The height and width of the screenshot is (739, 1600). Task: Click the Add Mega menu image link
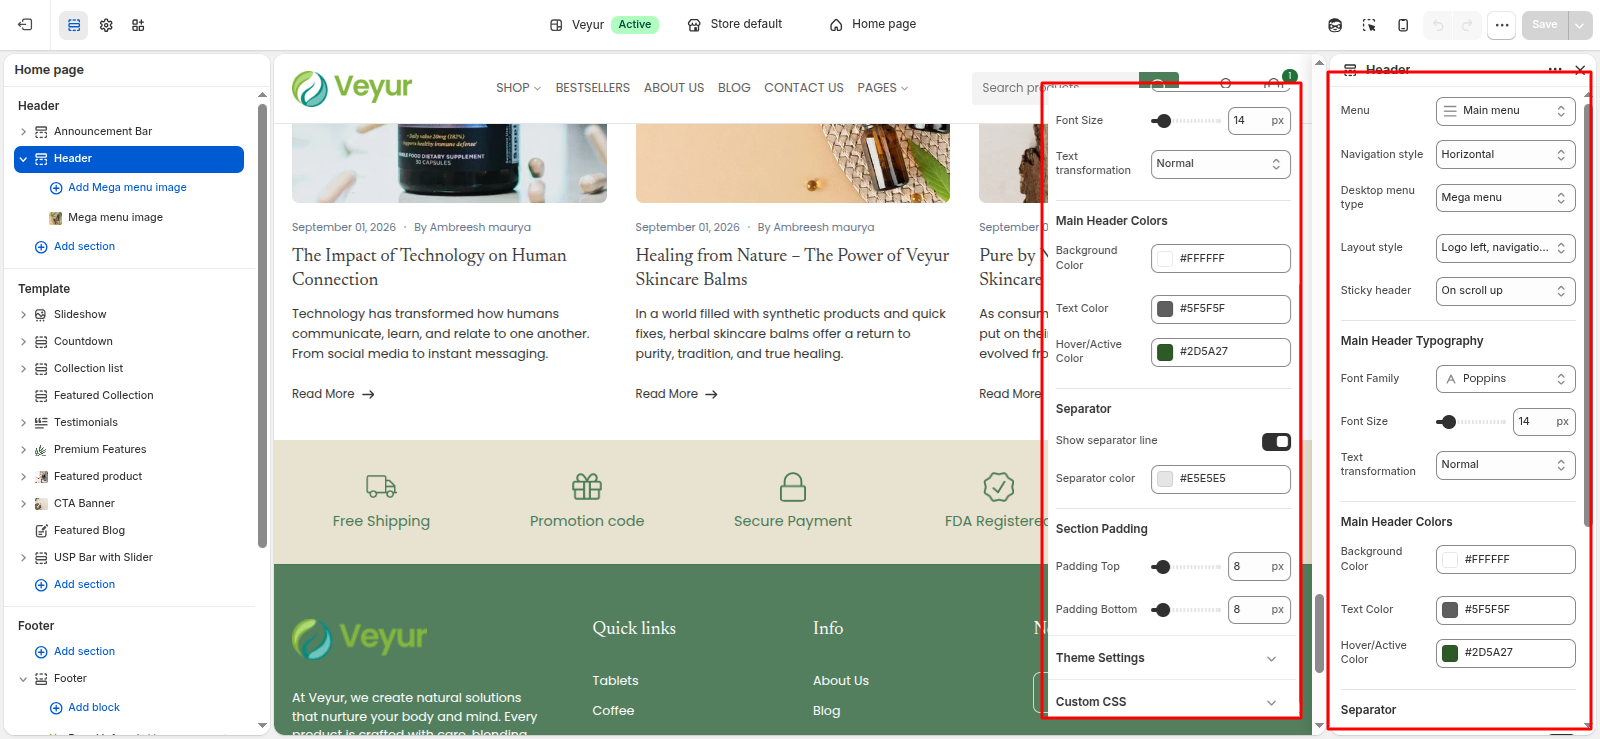click(127, 188)
